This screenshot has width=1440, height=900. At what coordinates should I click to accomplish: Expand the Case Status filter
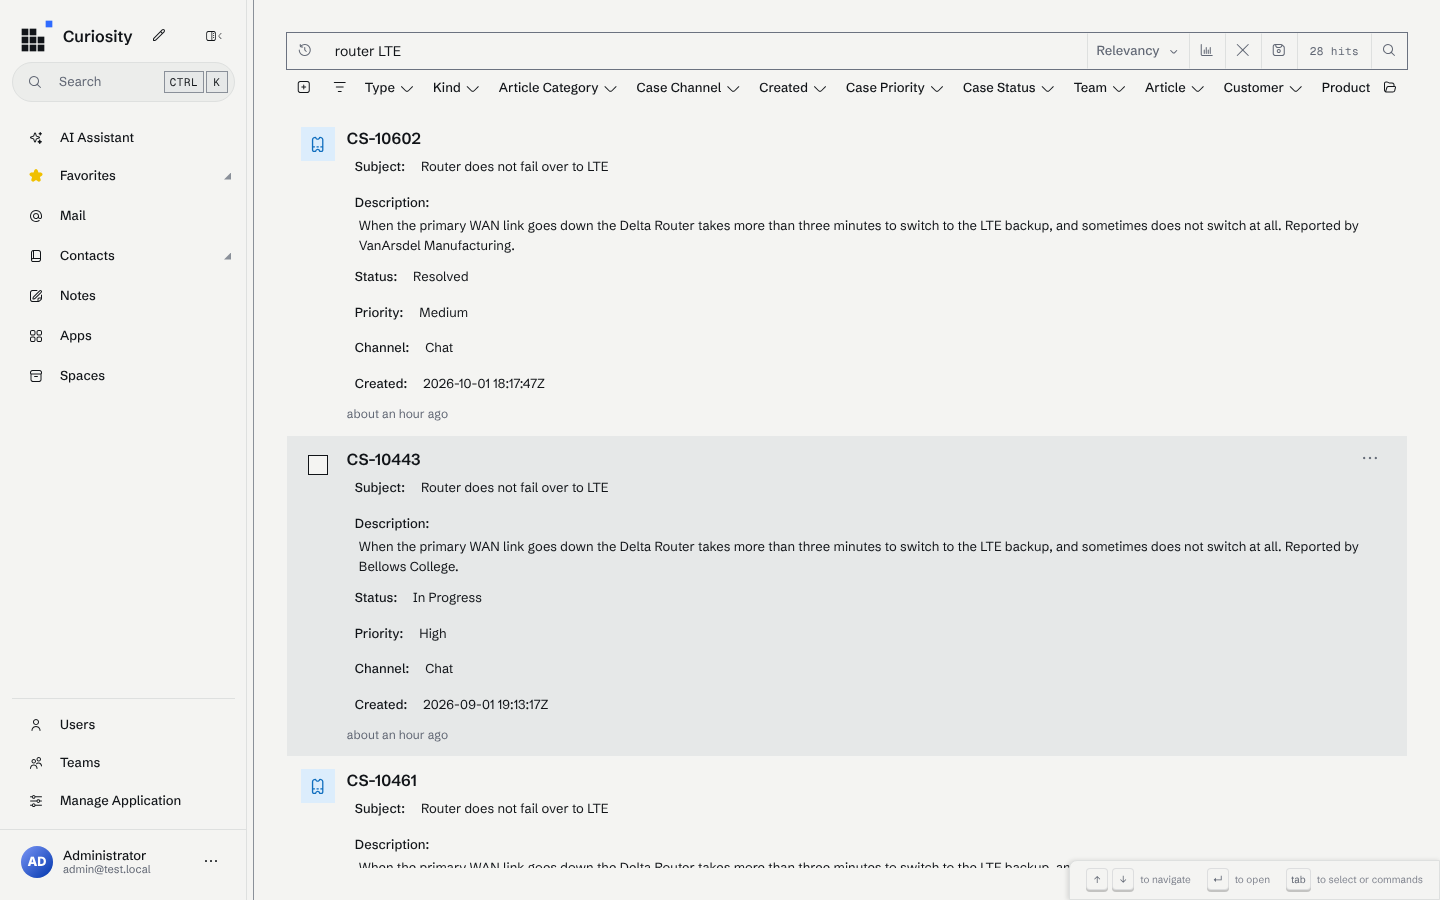pyautogui.click(x=1008, y=88)
